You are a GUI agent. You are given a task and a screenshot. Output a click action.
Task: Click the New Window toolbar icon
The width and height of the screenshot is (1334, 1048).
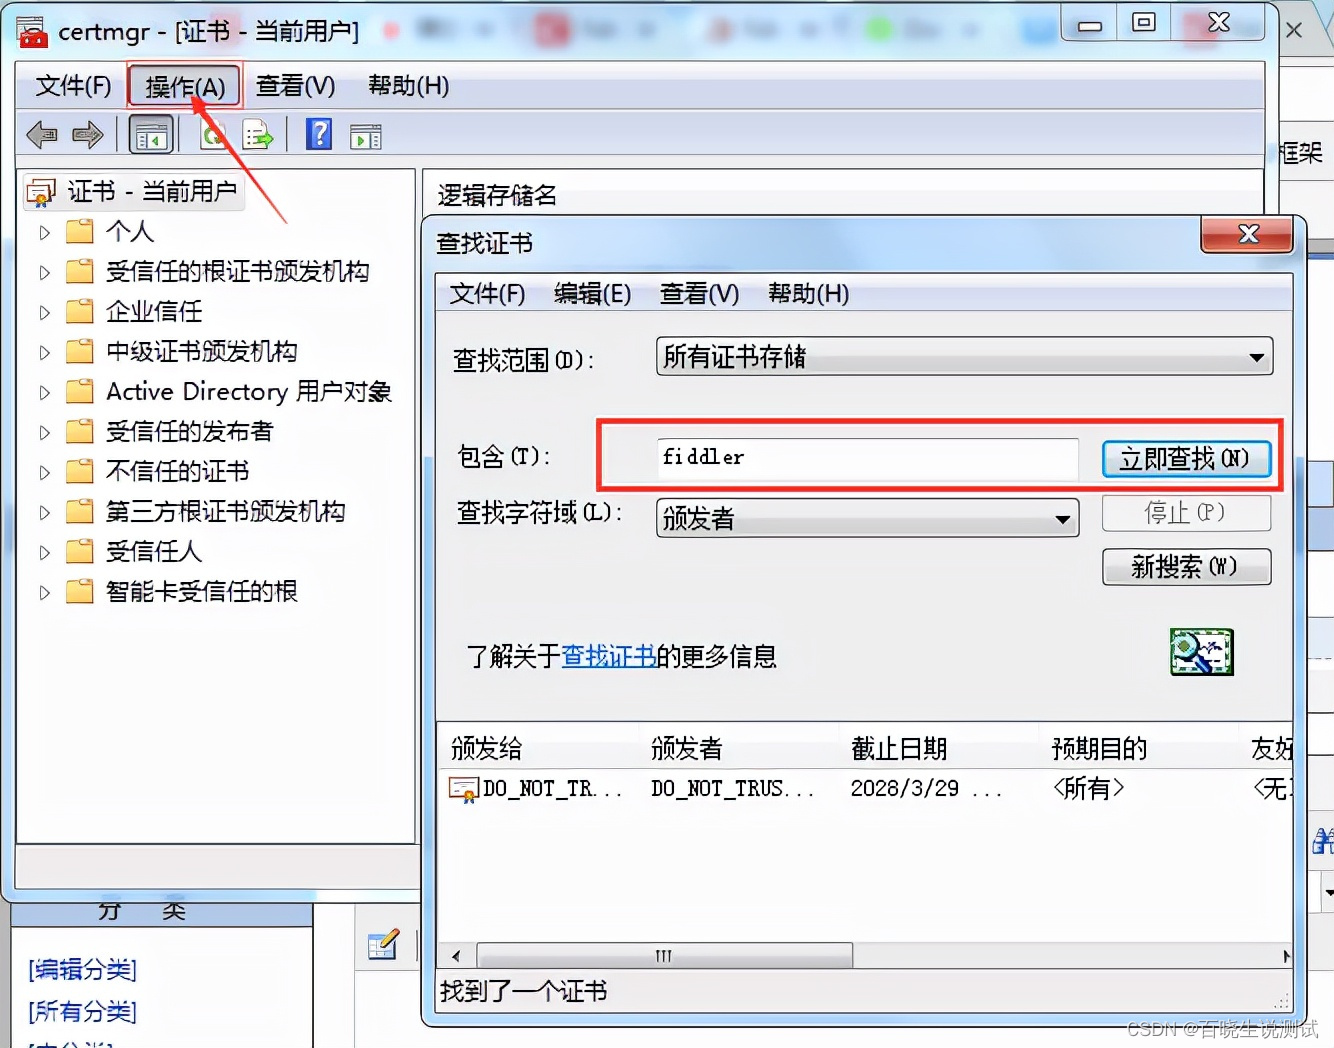click(365, 134)
